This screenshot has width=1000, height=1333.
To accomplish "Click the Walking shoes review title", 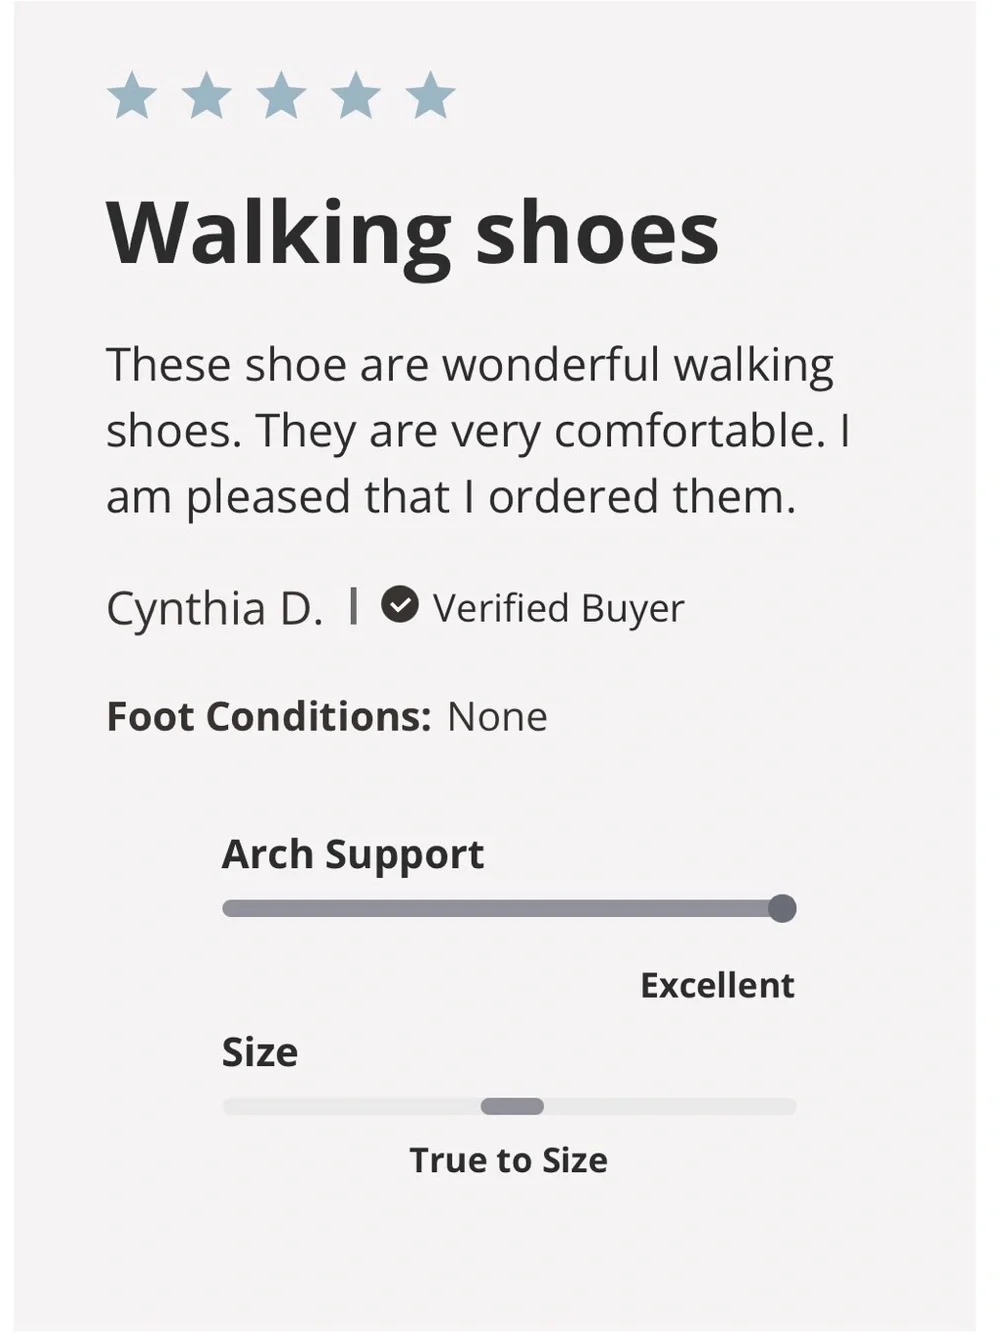I will pyautogui.click(x=412, y=234).
